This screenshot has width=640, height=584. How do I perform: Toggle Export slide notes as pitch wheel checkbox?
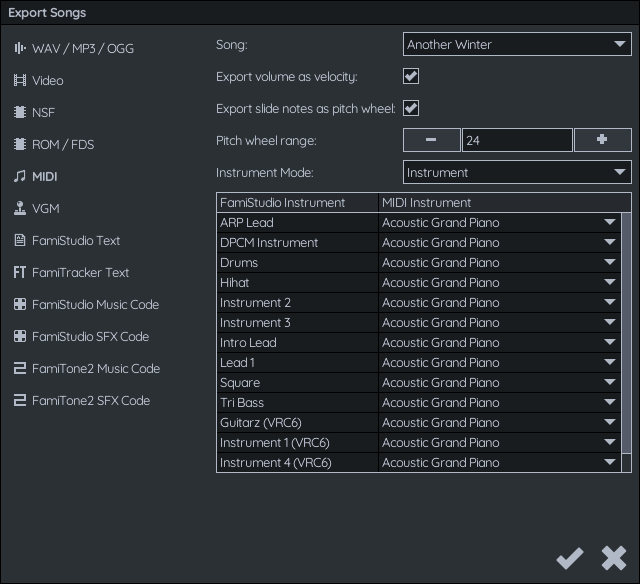point(411,108)
